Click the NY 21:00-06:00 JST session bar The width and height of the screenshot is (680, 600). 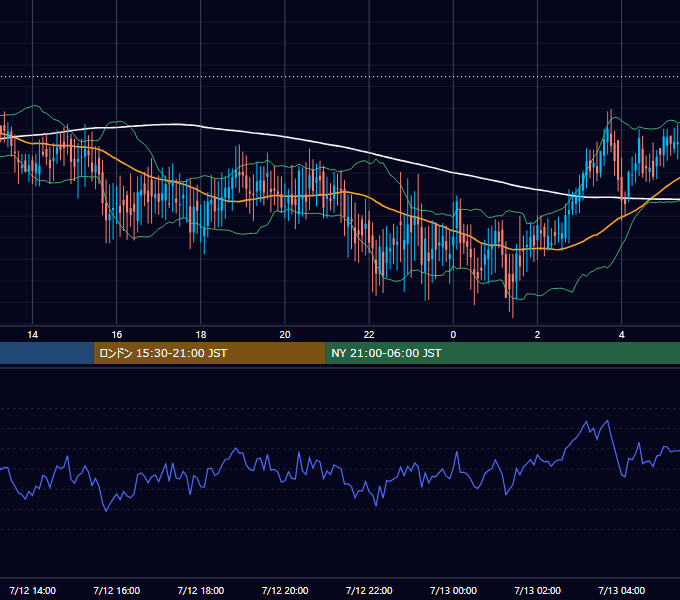(503, 353)
